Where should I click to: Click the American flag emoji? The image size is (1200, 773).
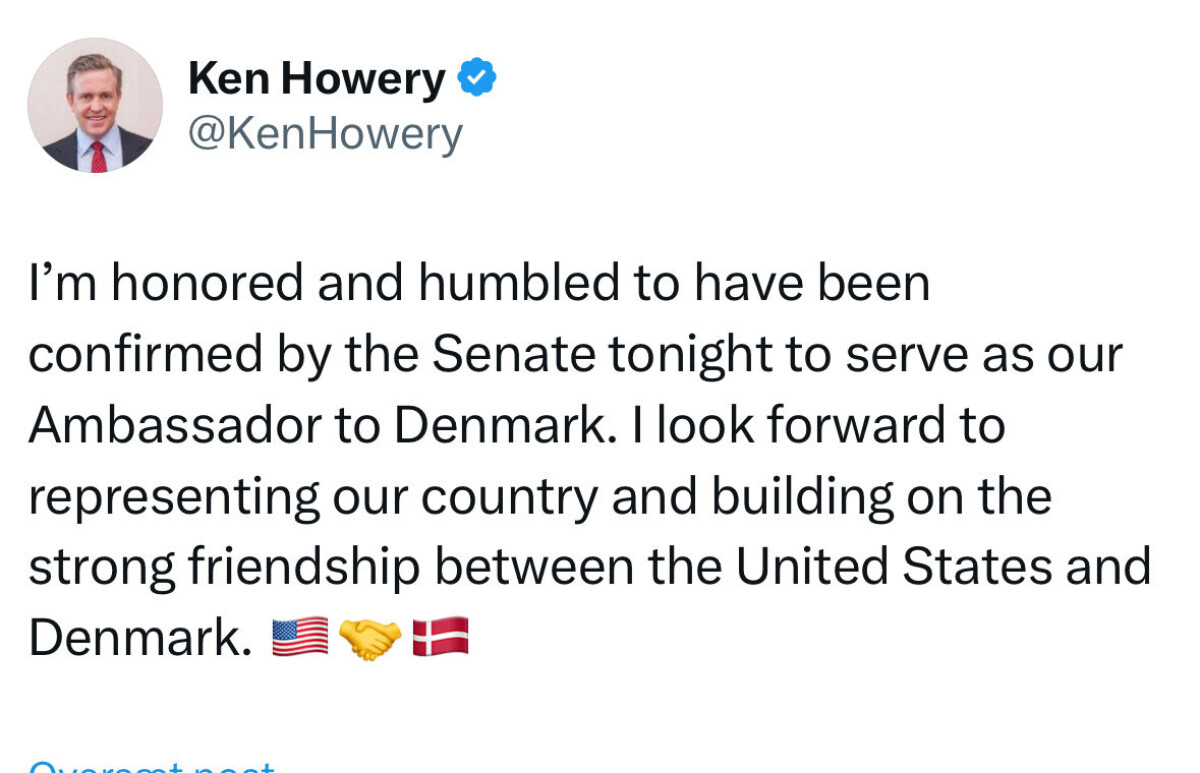point(299,637)
